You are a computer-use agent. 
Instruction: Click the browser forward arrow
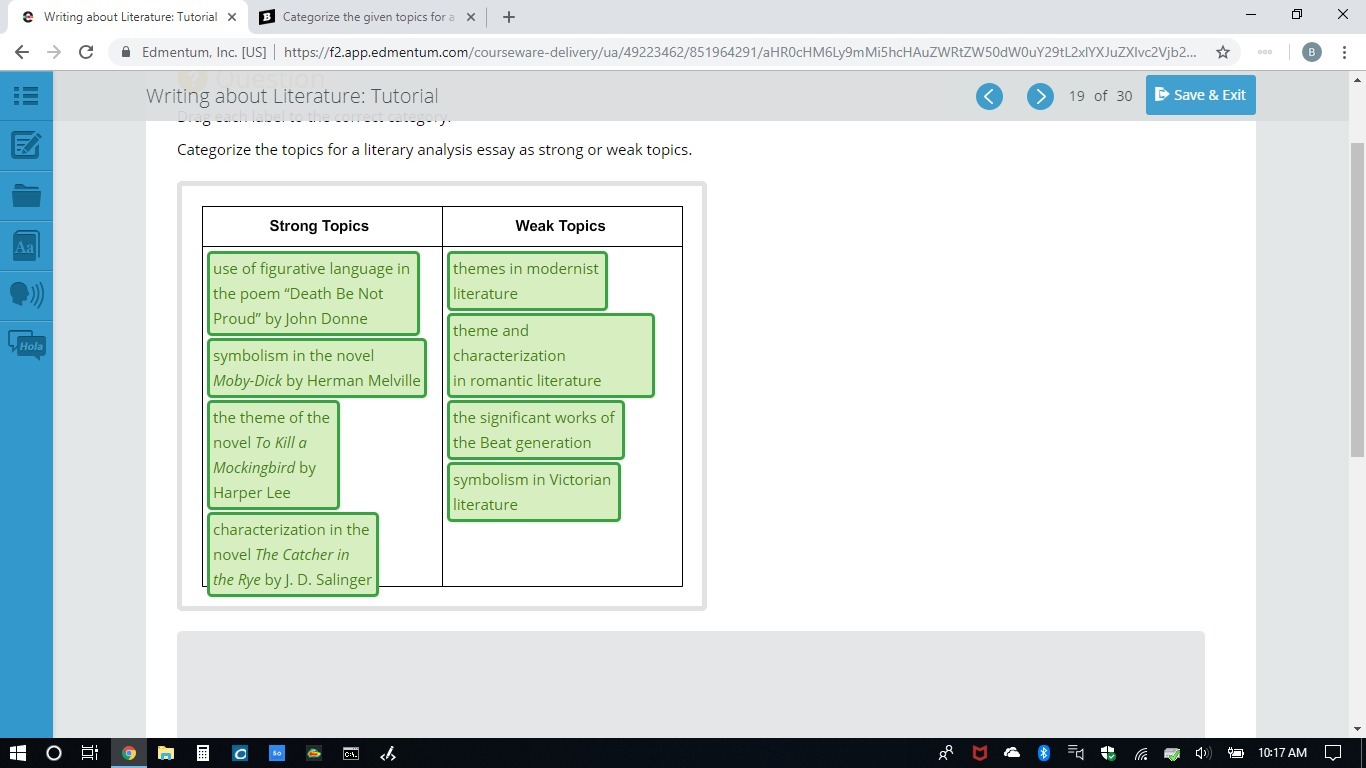coord(54,52)
